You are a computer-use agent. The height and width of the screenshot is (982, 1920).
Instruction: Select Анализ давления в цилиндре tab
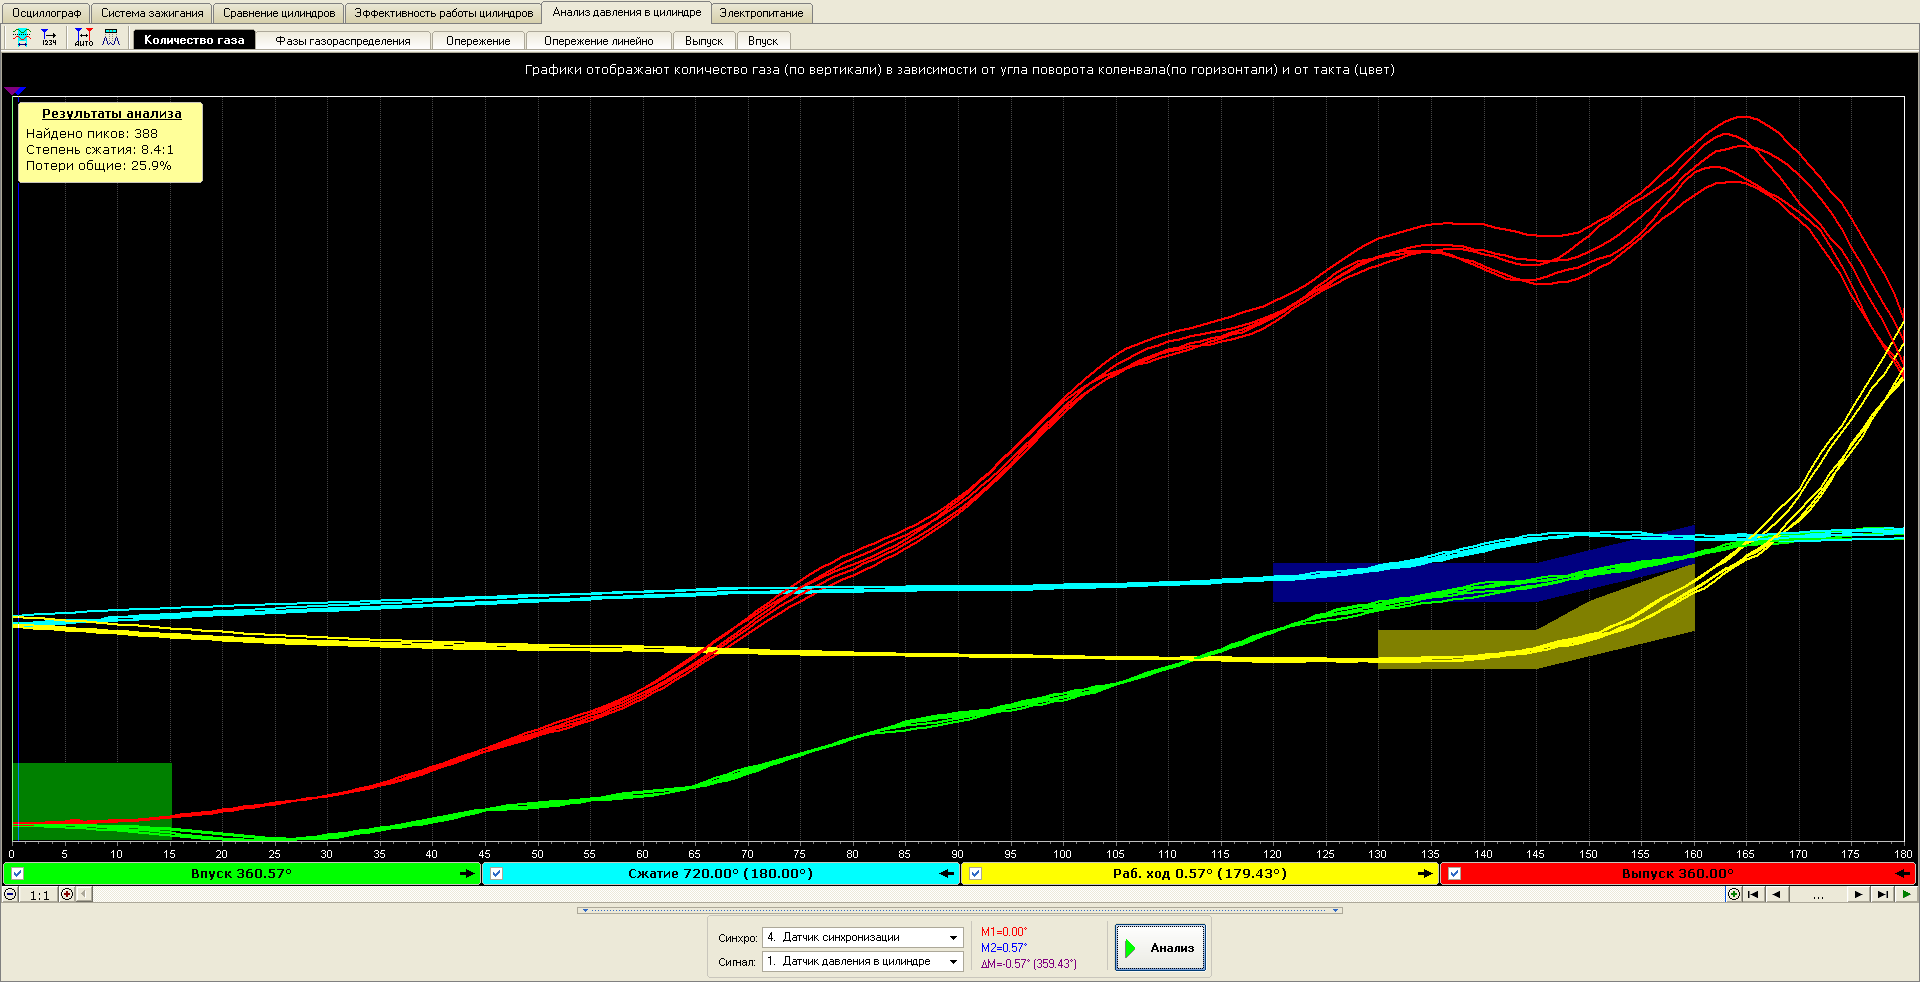click(x=627, y=12)
